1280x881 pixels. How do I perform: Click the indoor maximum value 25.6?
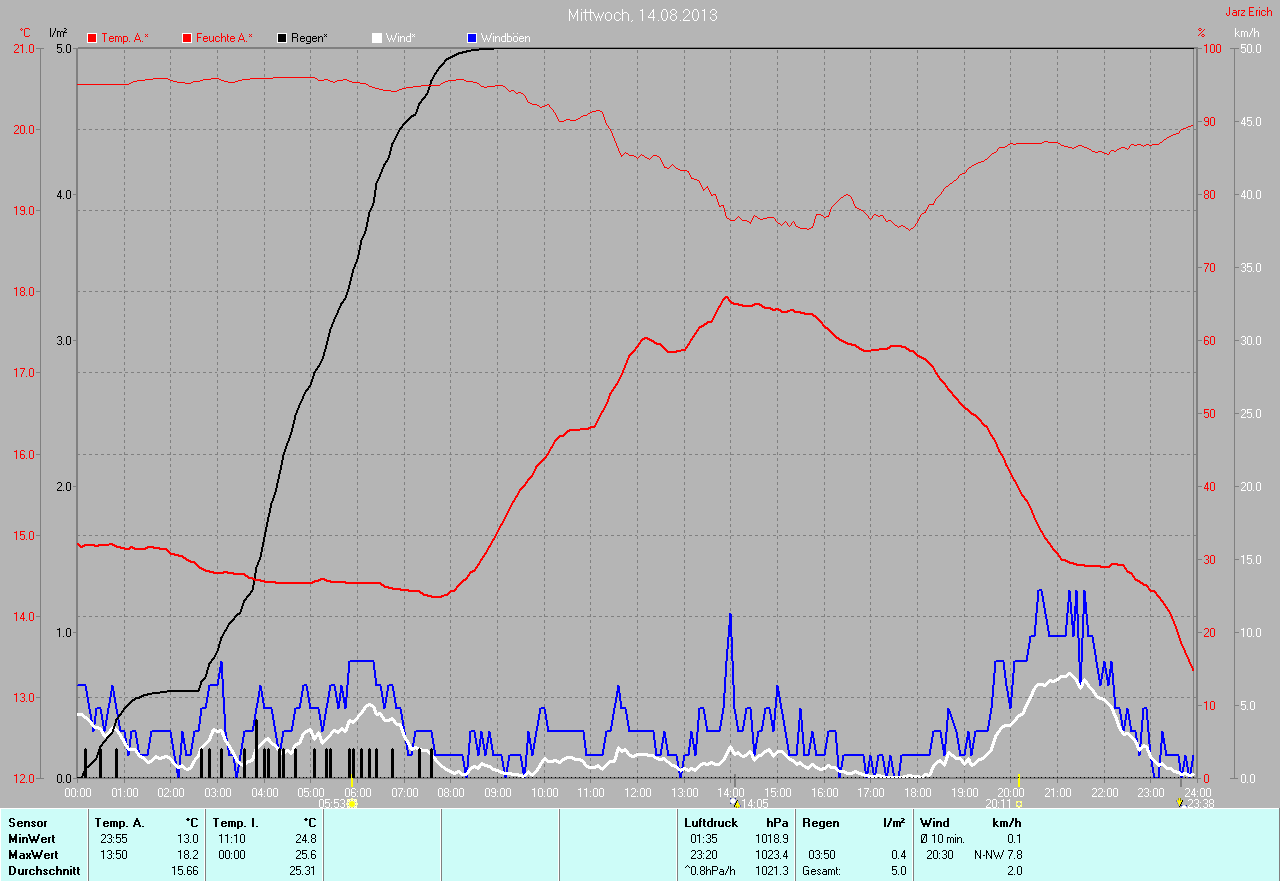click(x=306, y=855)
